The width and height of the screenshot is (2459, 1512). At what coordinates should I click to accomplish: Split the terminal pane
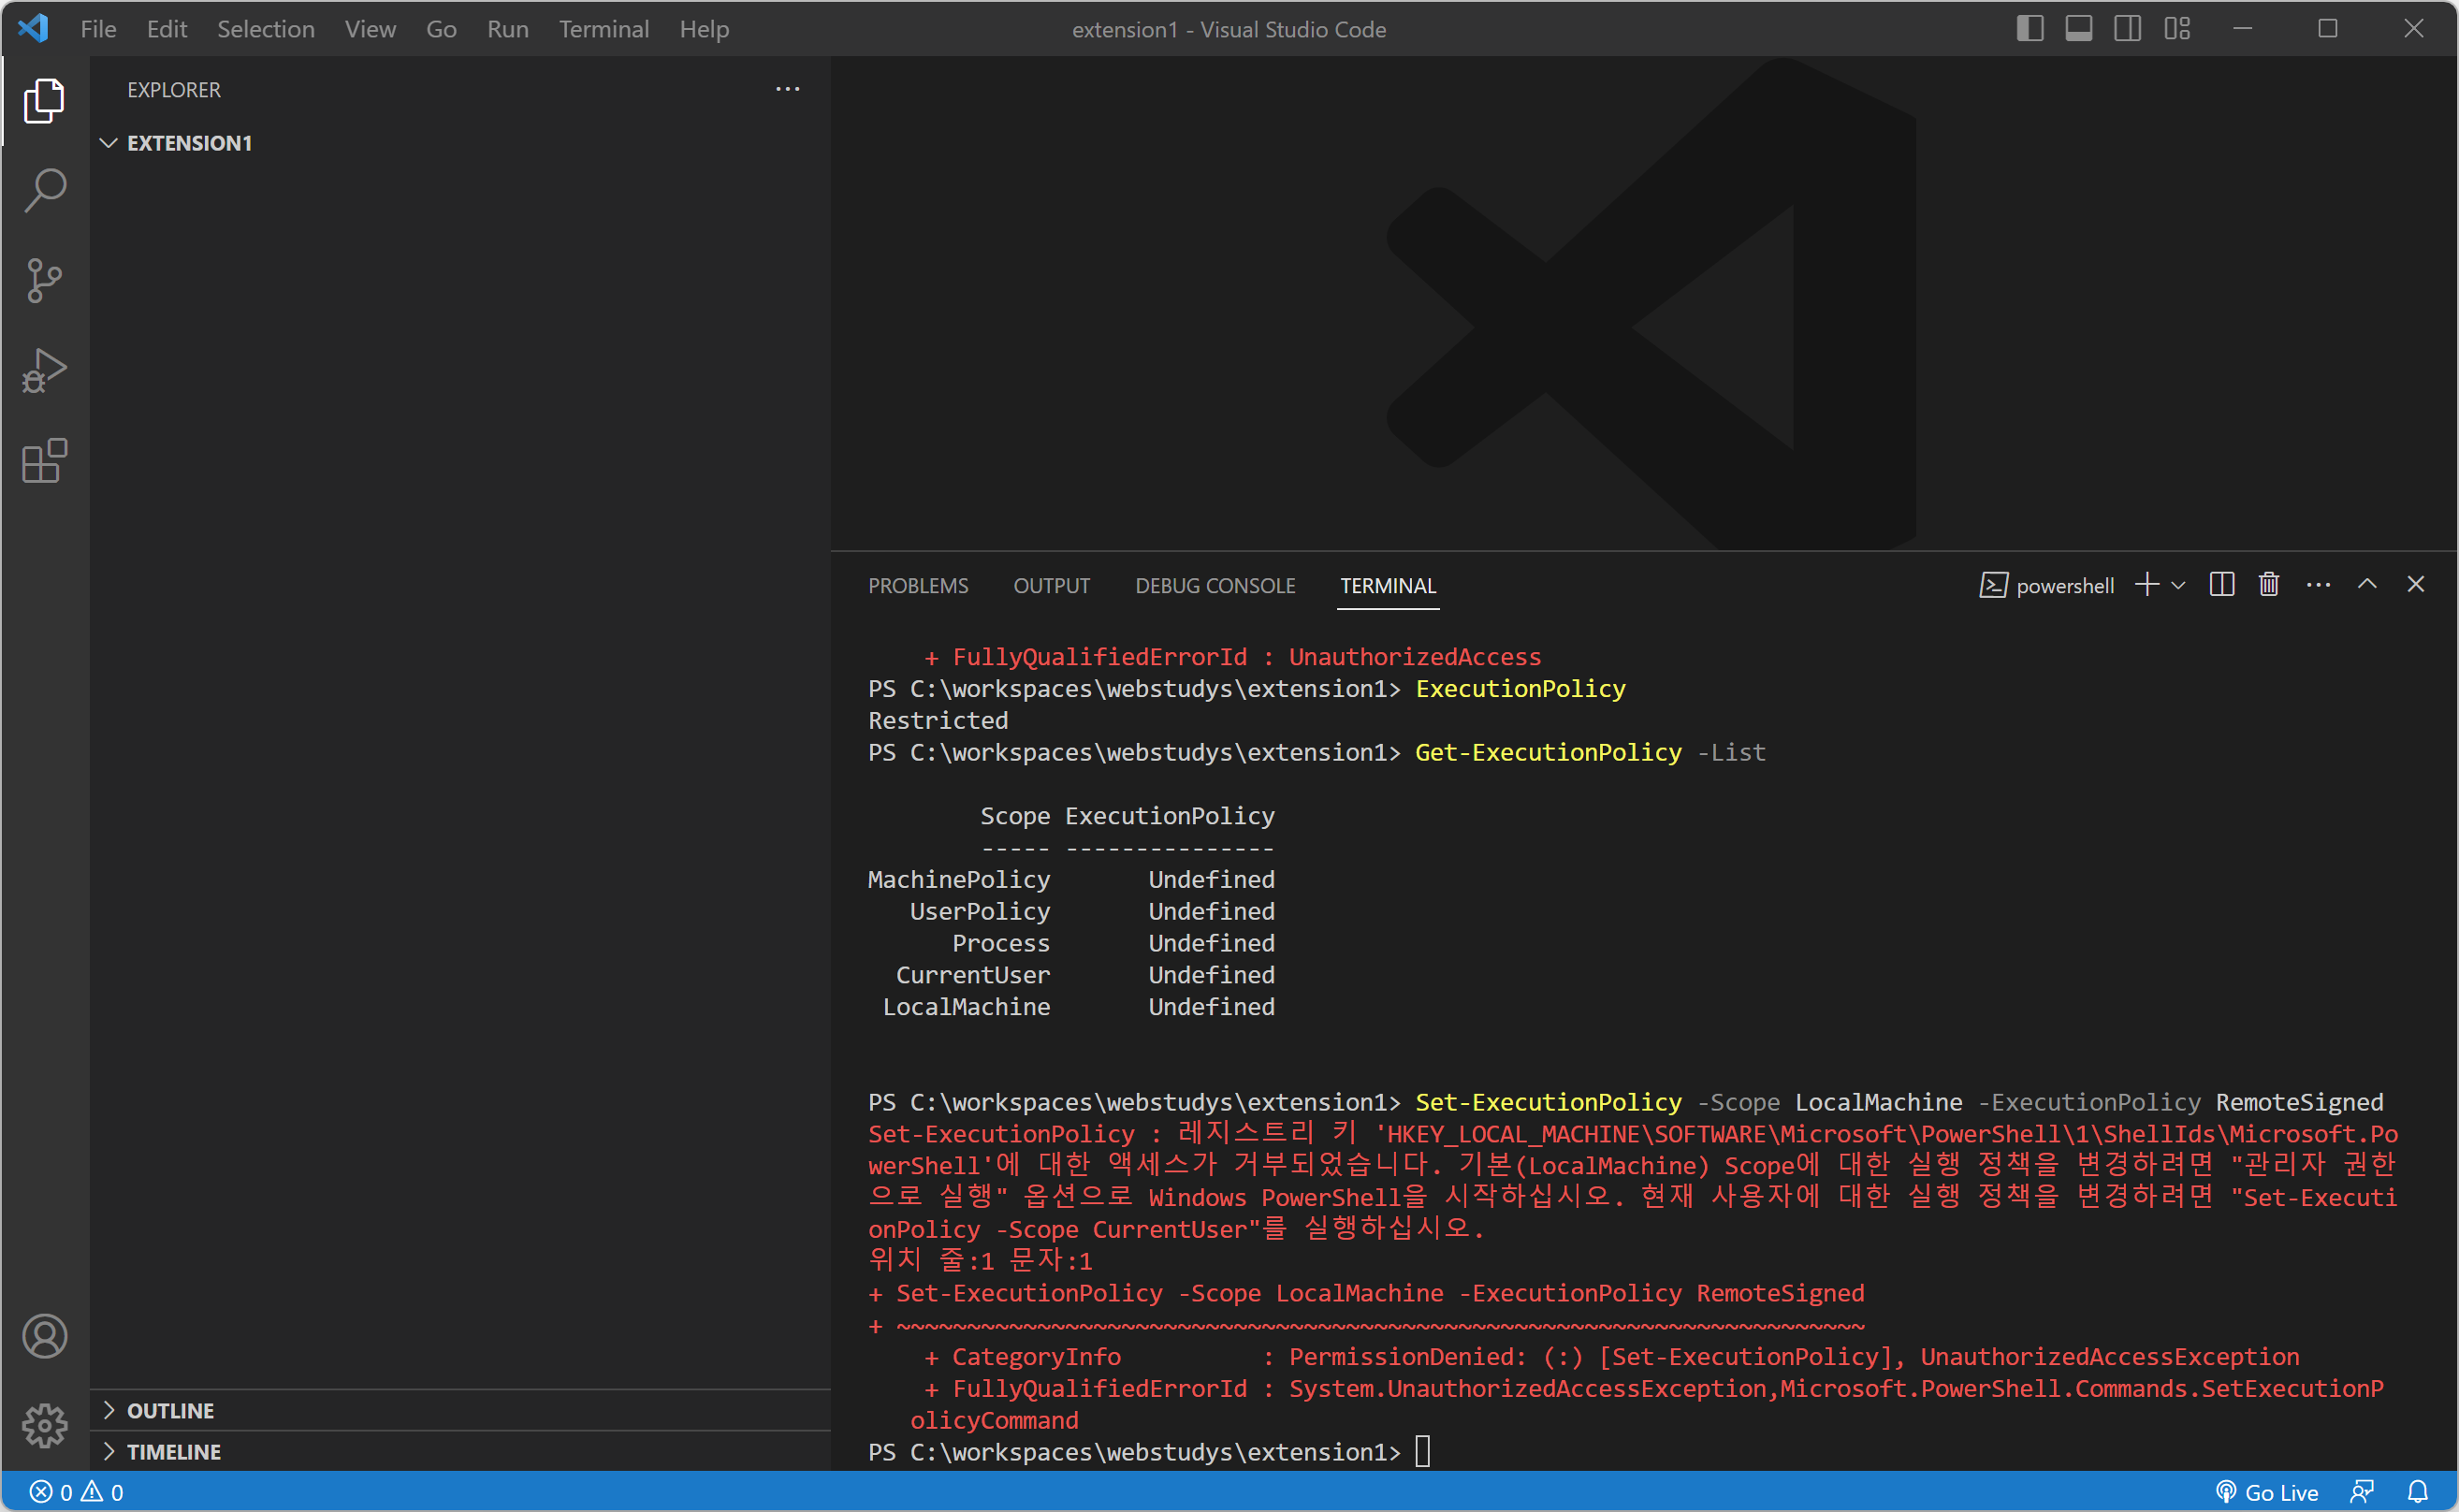click(x=2221, y=585)
